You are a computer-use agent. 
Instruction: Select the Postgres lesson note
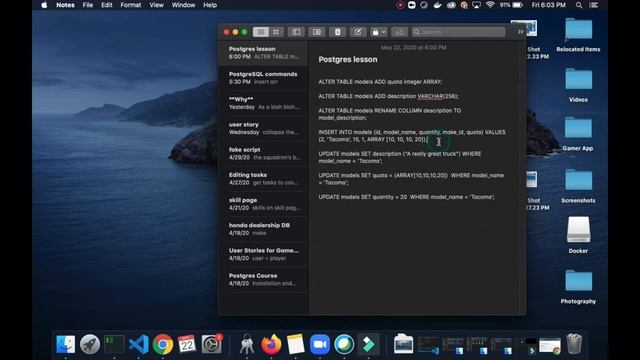(x=263, y=53)
